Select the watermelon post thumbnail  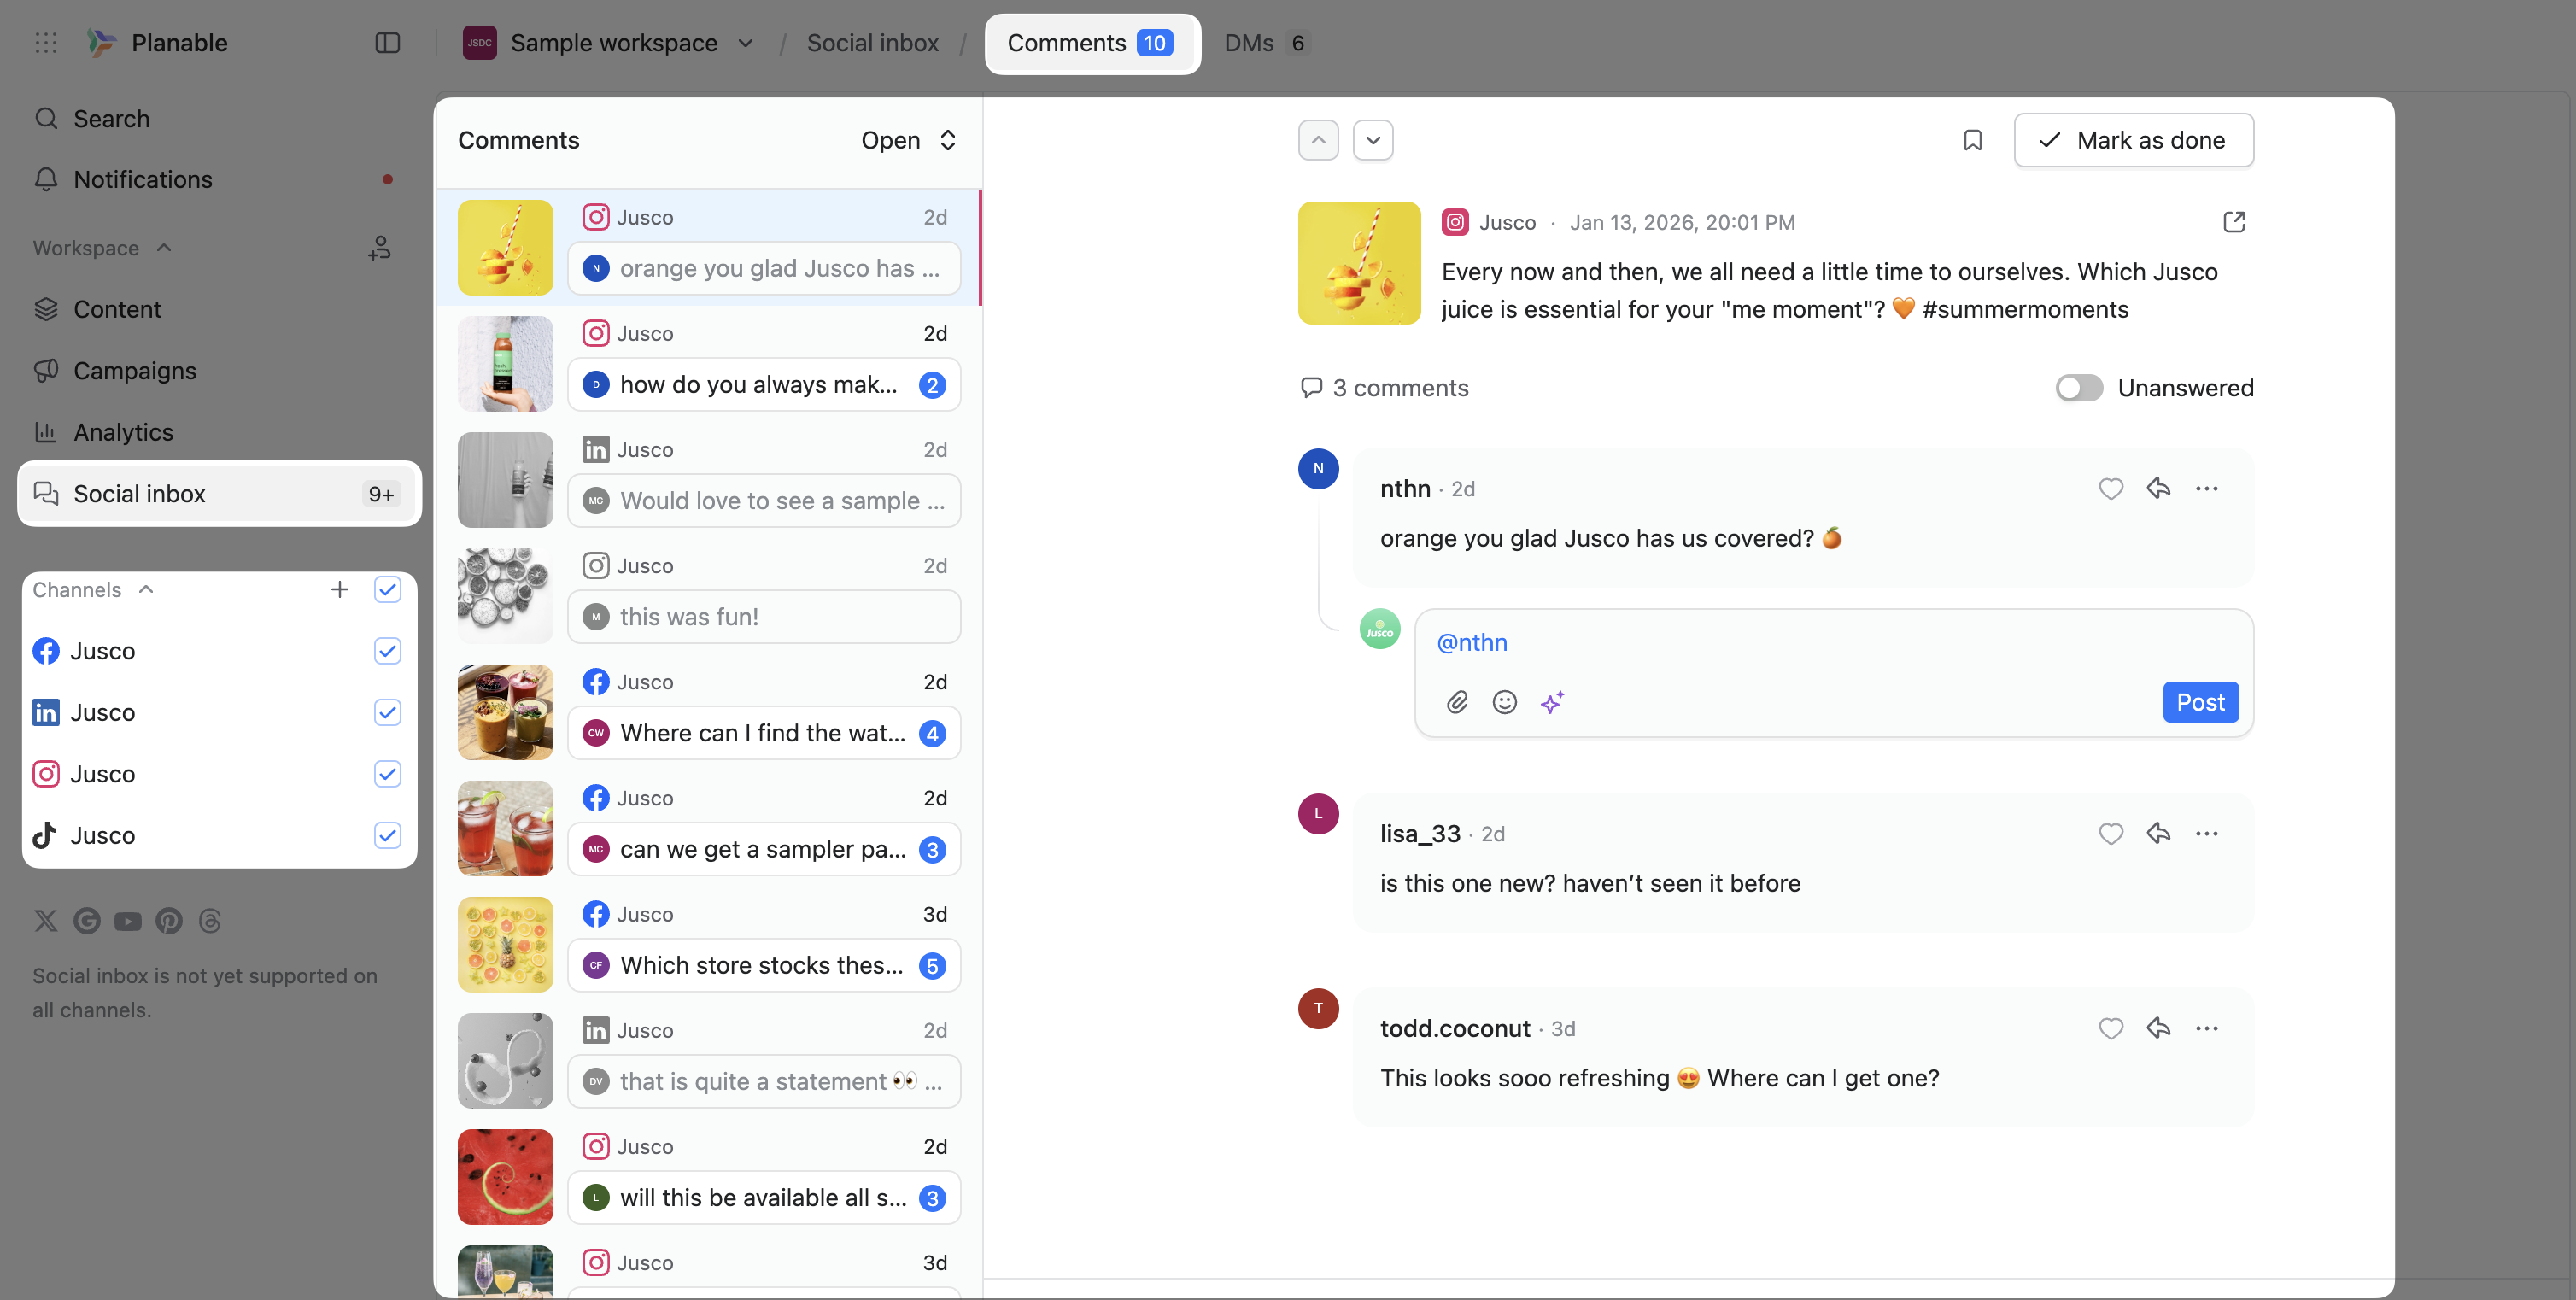(x=505, y=1176)
